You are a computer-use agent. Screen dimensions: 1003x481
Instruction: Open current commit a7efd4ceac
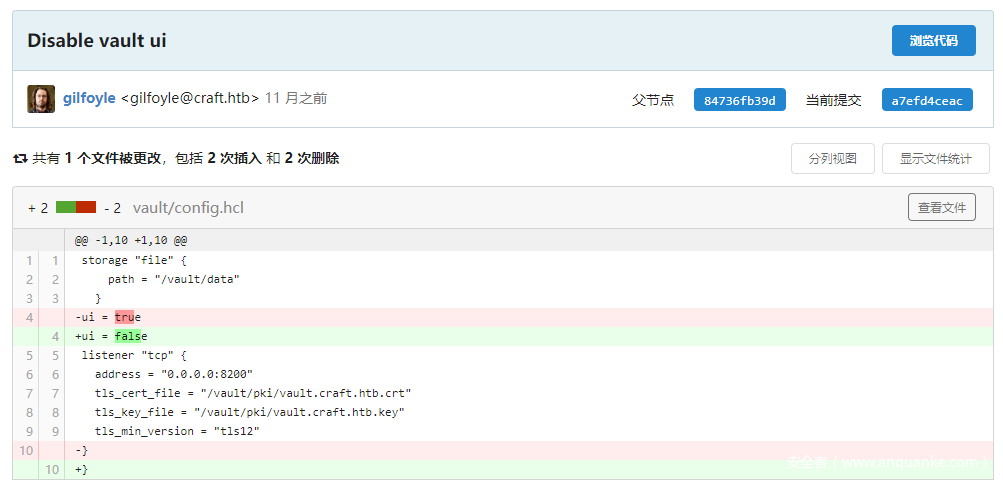927,100
